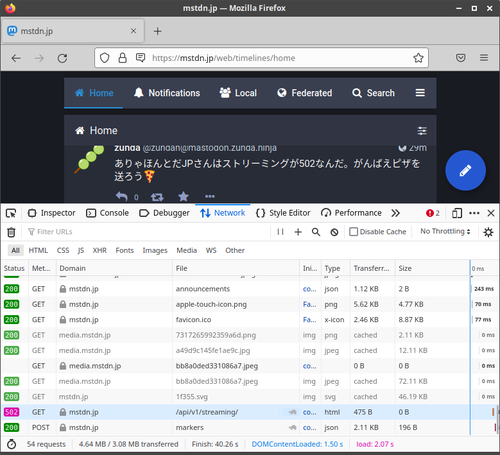
Task: Filter requests by XHR
Action: pyautogui.click(x=100, y=250)
